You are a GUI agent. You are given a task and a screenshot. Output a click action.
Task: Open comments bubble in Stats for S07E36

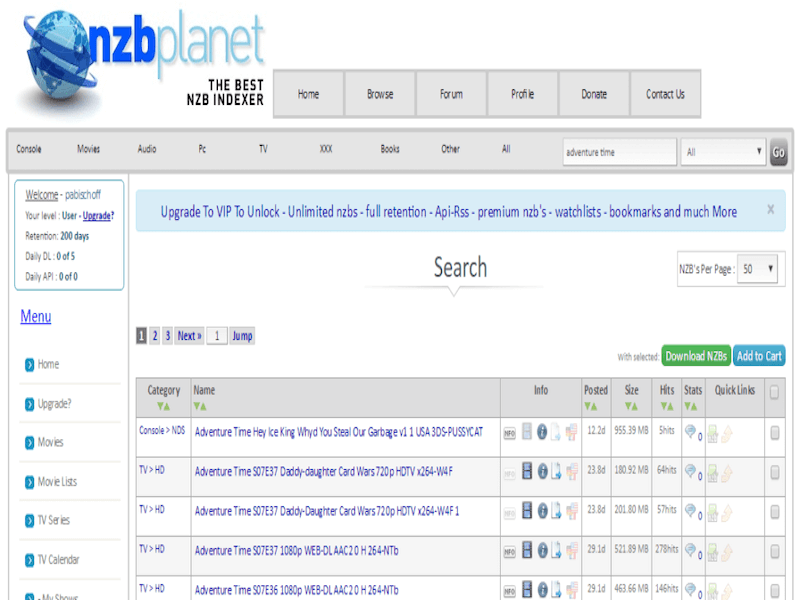click(690, 588)
